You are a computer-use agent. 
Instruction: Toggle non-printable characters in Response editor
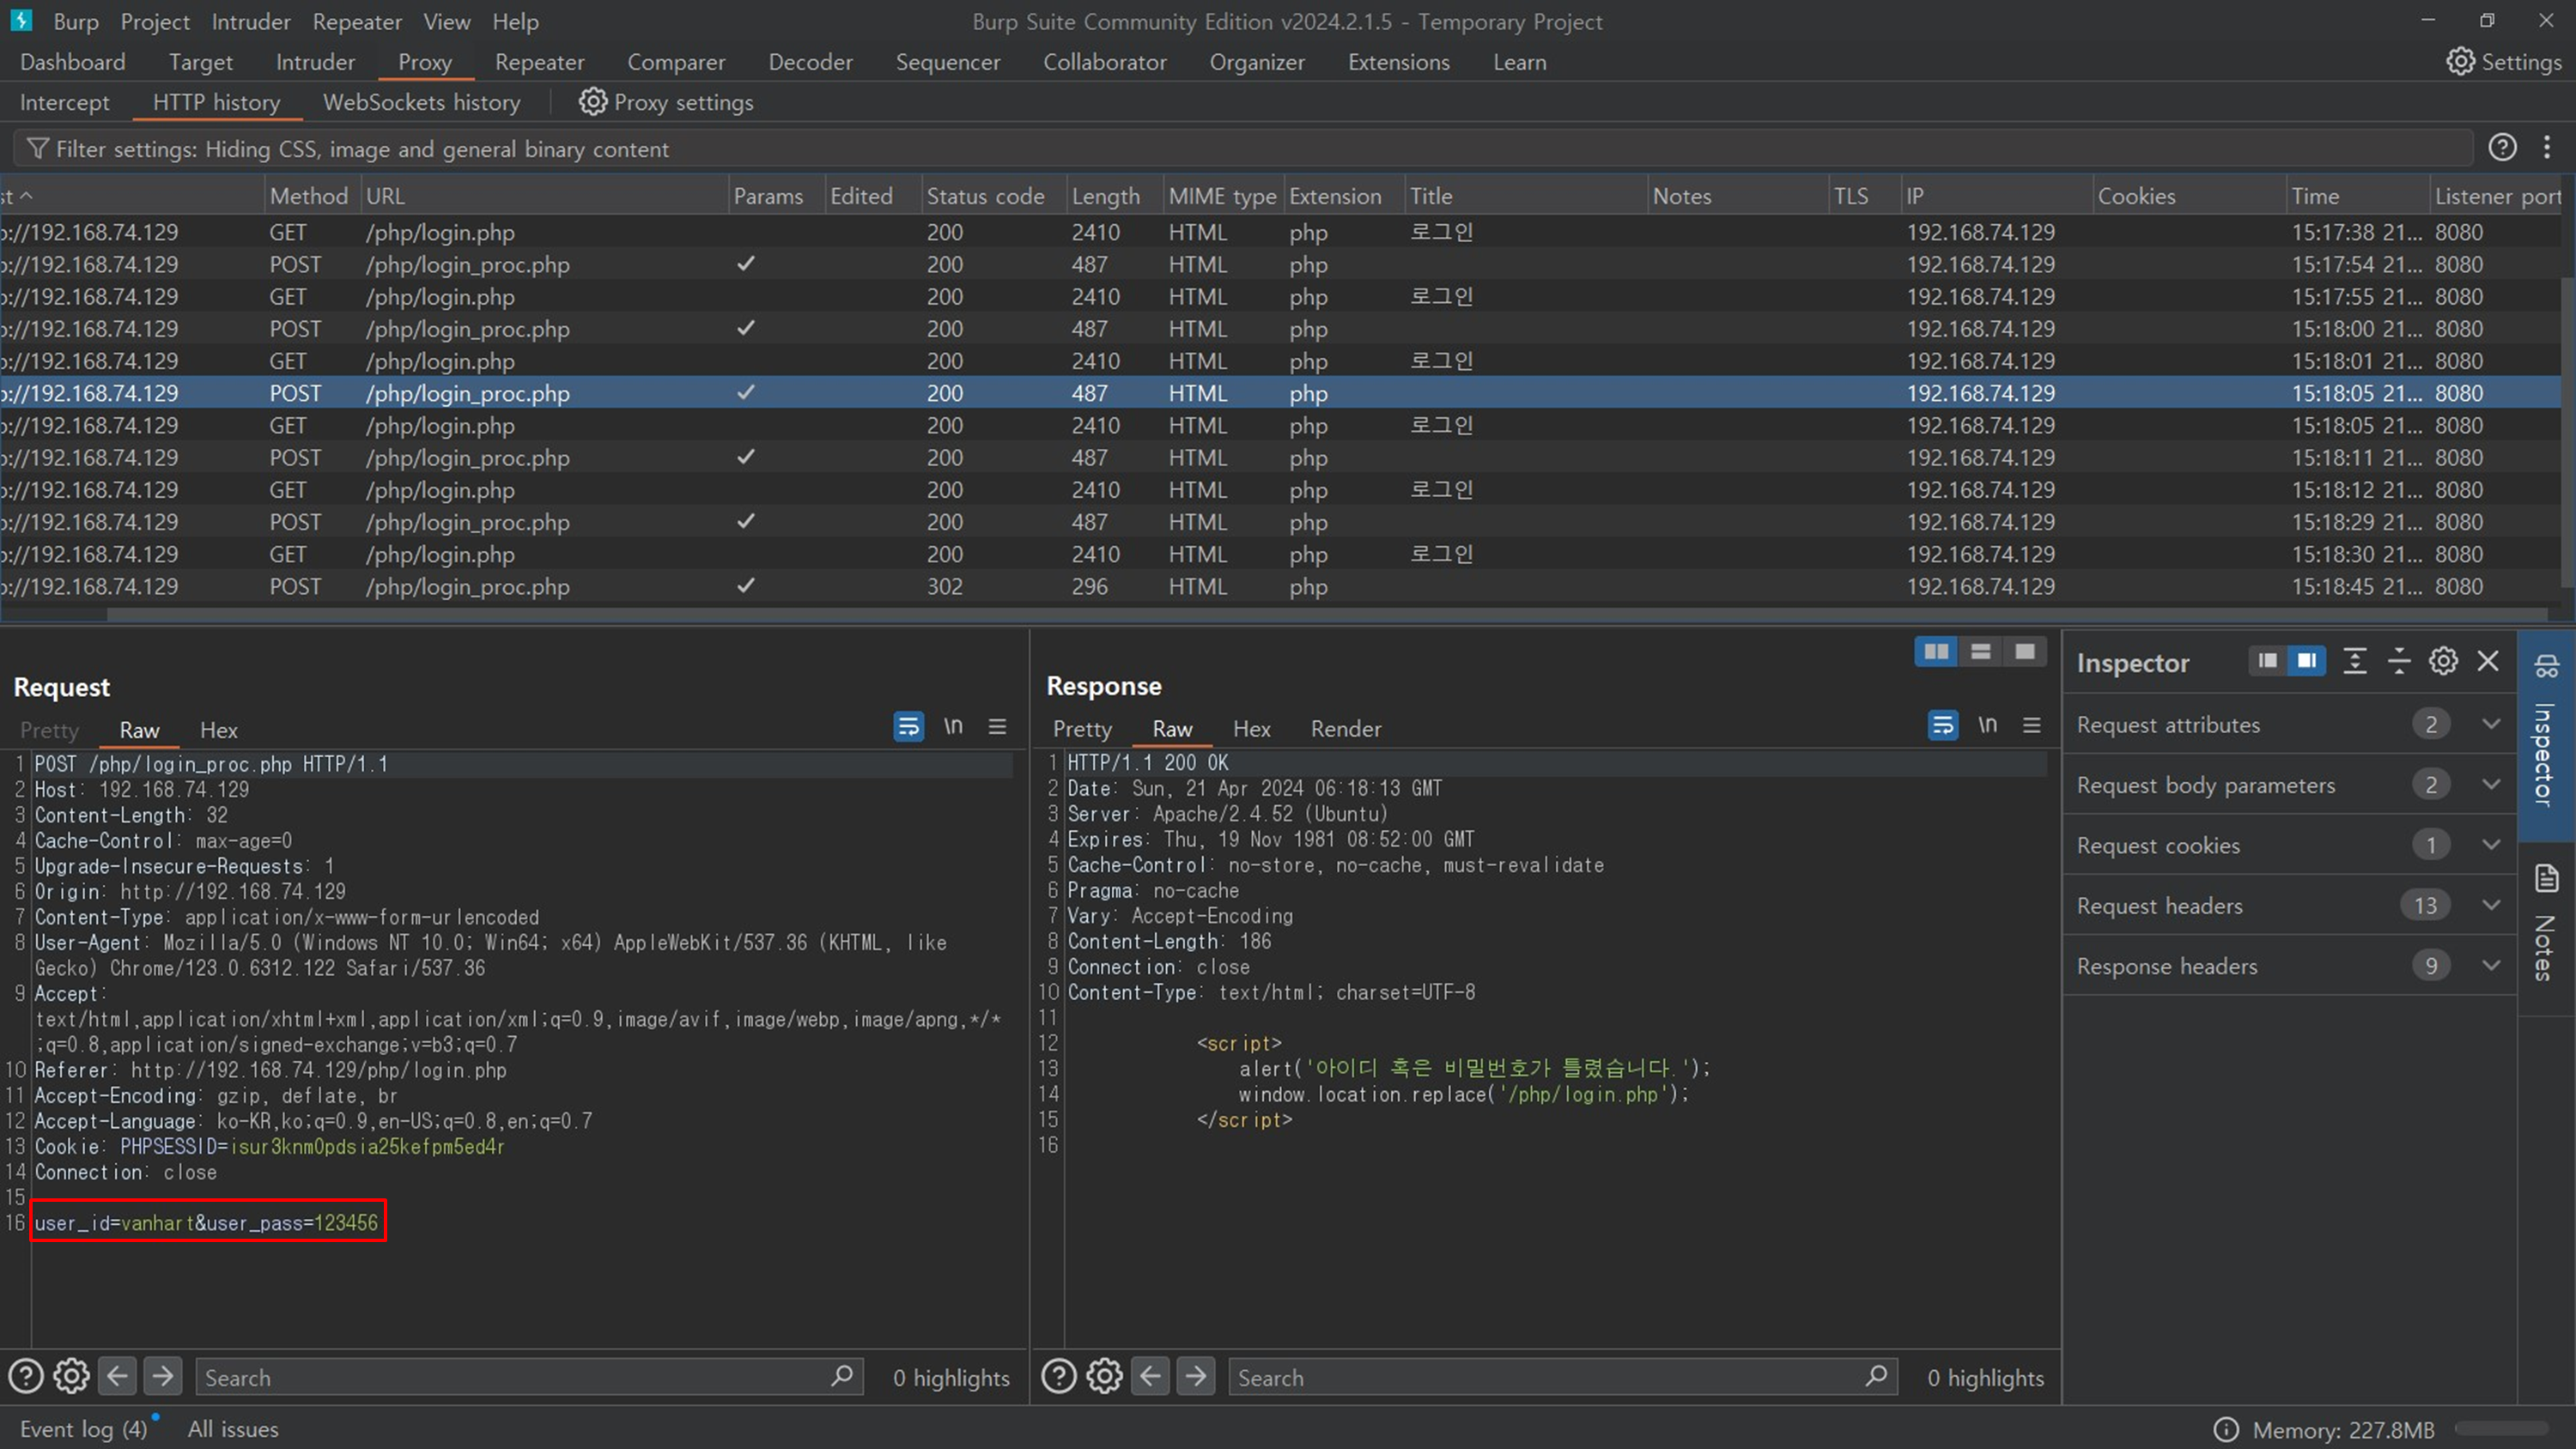[x=1987, y=725]
